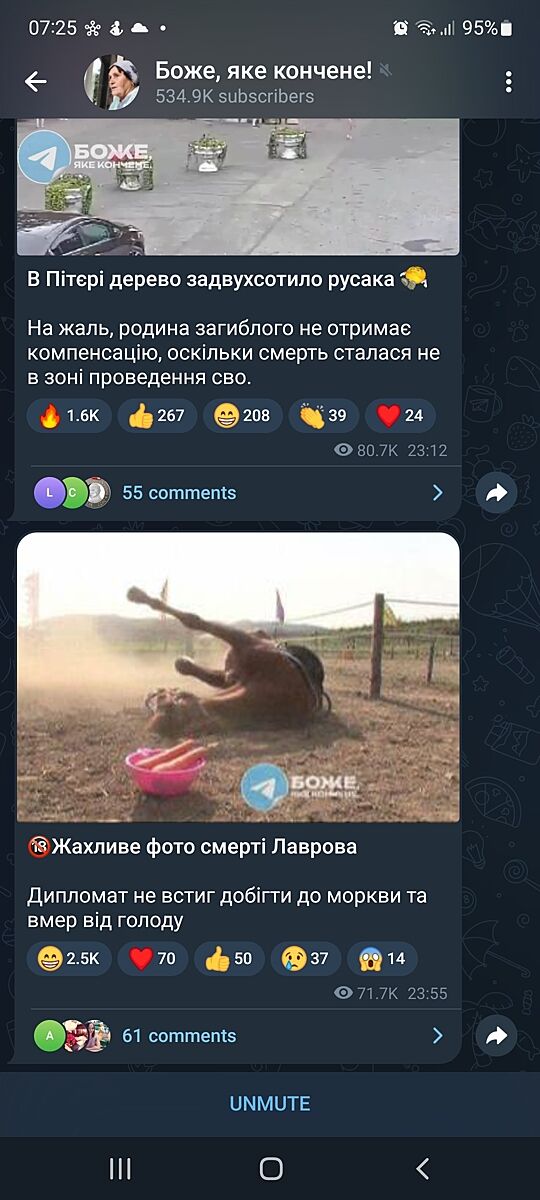Share the tree post with forward arrow
Screen dimensions: 540x1200
497,493
